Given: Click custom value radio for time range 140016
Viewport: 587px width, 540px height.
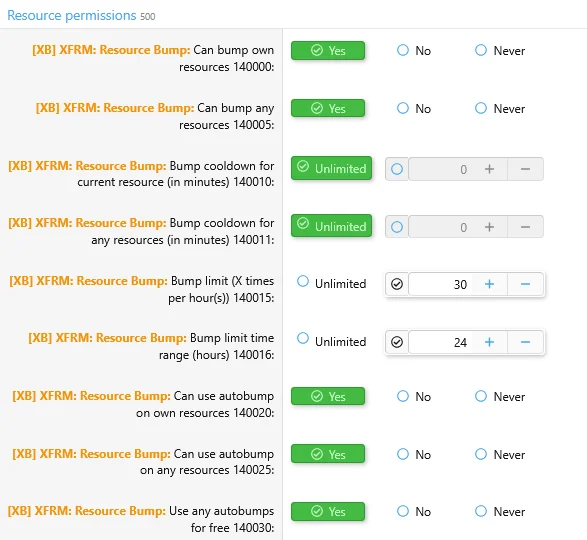Looking at the screenshot, I should point(397,342).
